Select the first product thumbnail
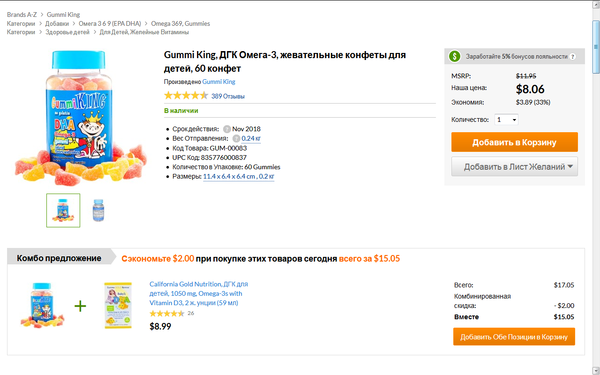The height and width of the screenshot is (375, 600). pos(64,210)
